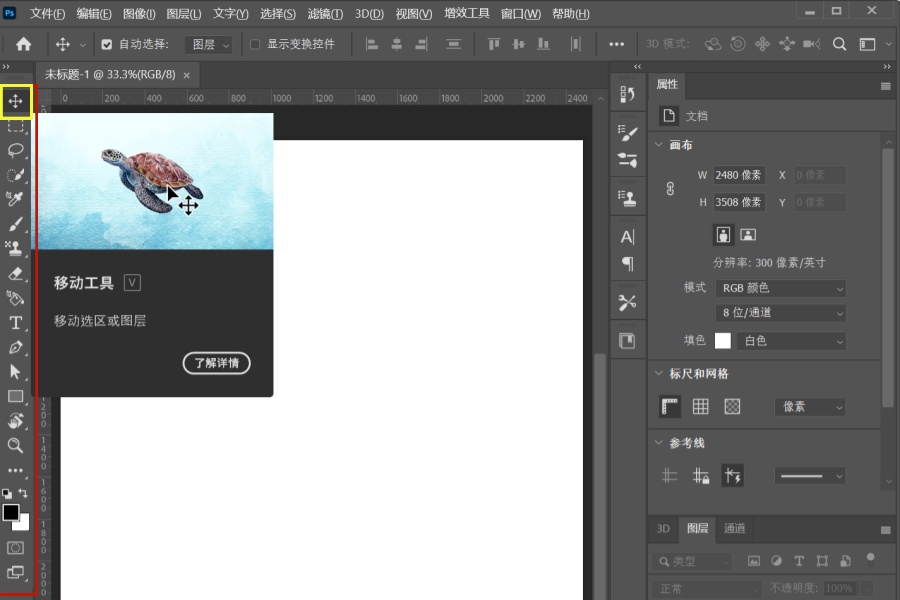Open the 图像(I) menu
The width and height of the screenshot is (900, 600).
[139, 13]
